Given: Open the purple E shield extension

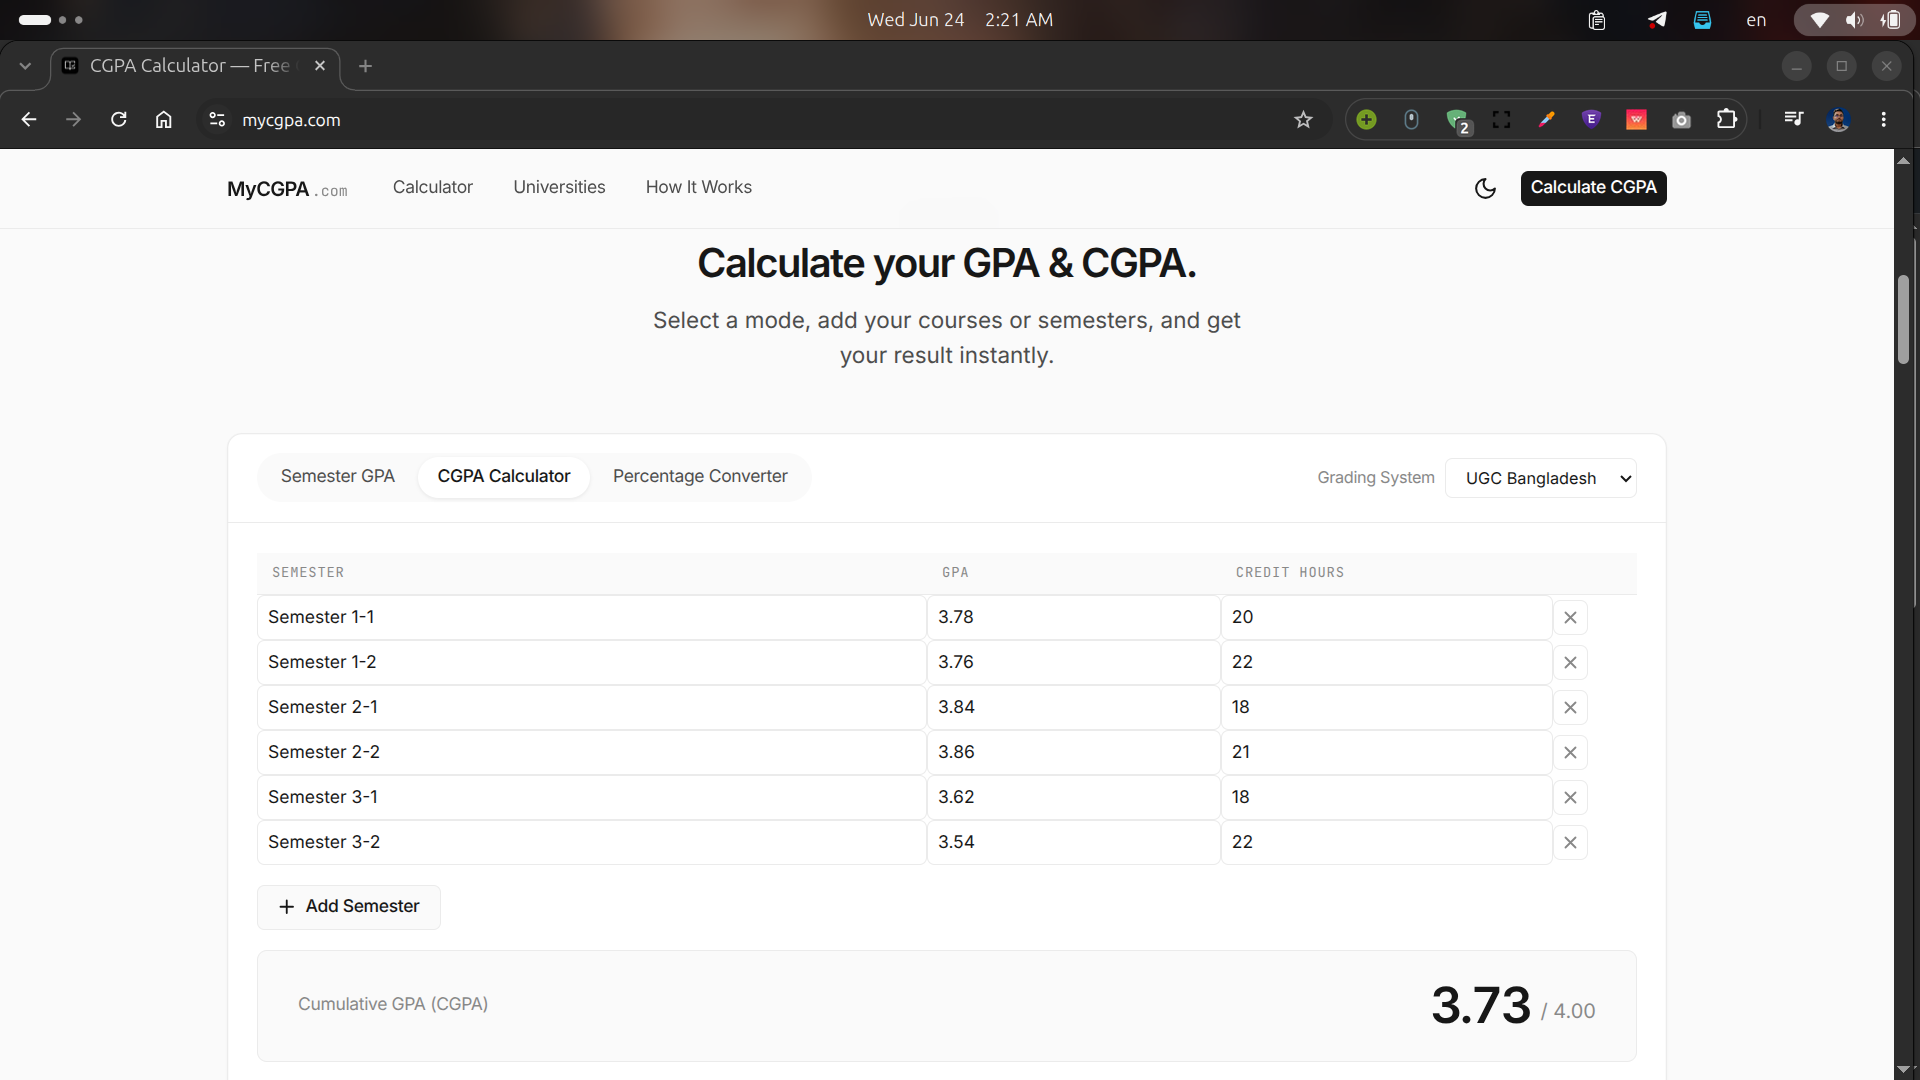Looking at the screenshot, I should [x=1591, y=120].
